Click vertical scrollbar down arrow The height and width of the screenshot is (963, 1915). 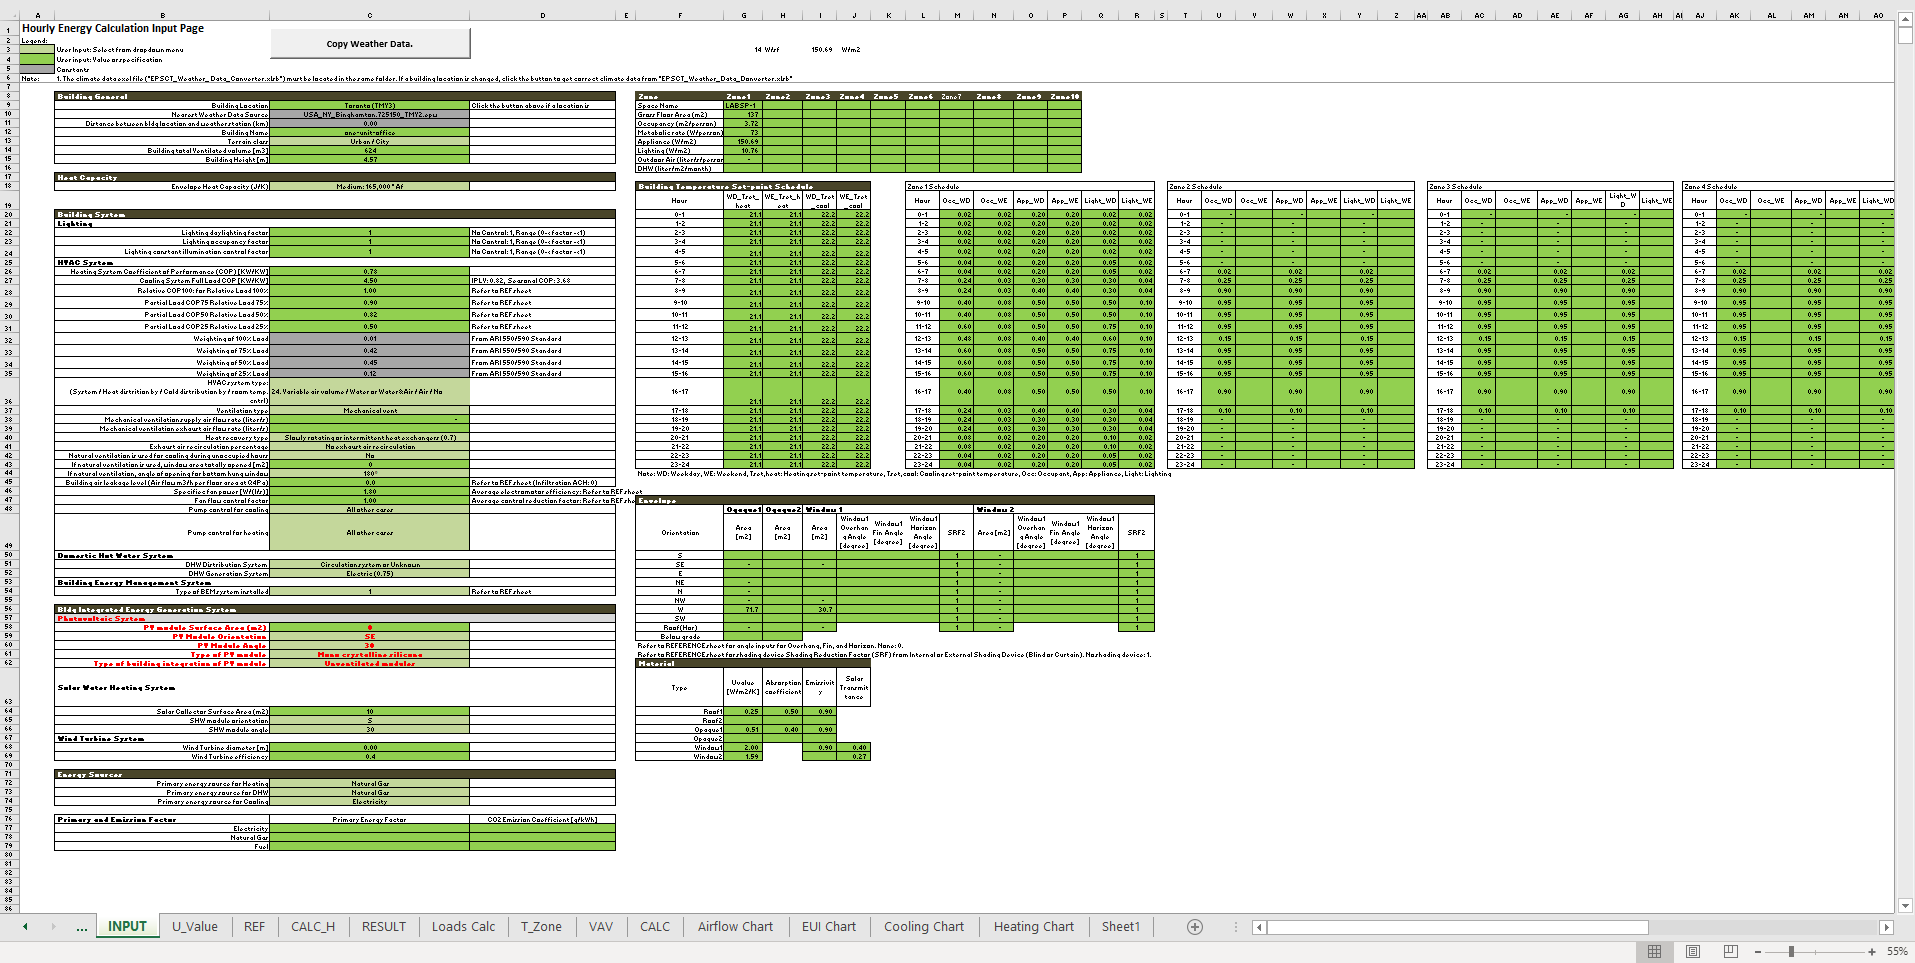point(1905,906)
